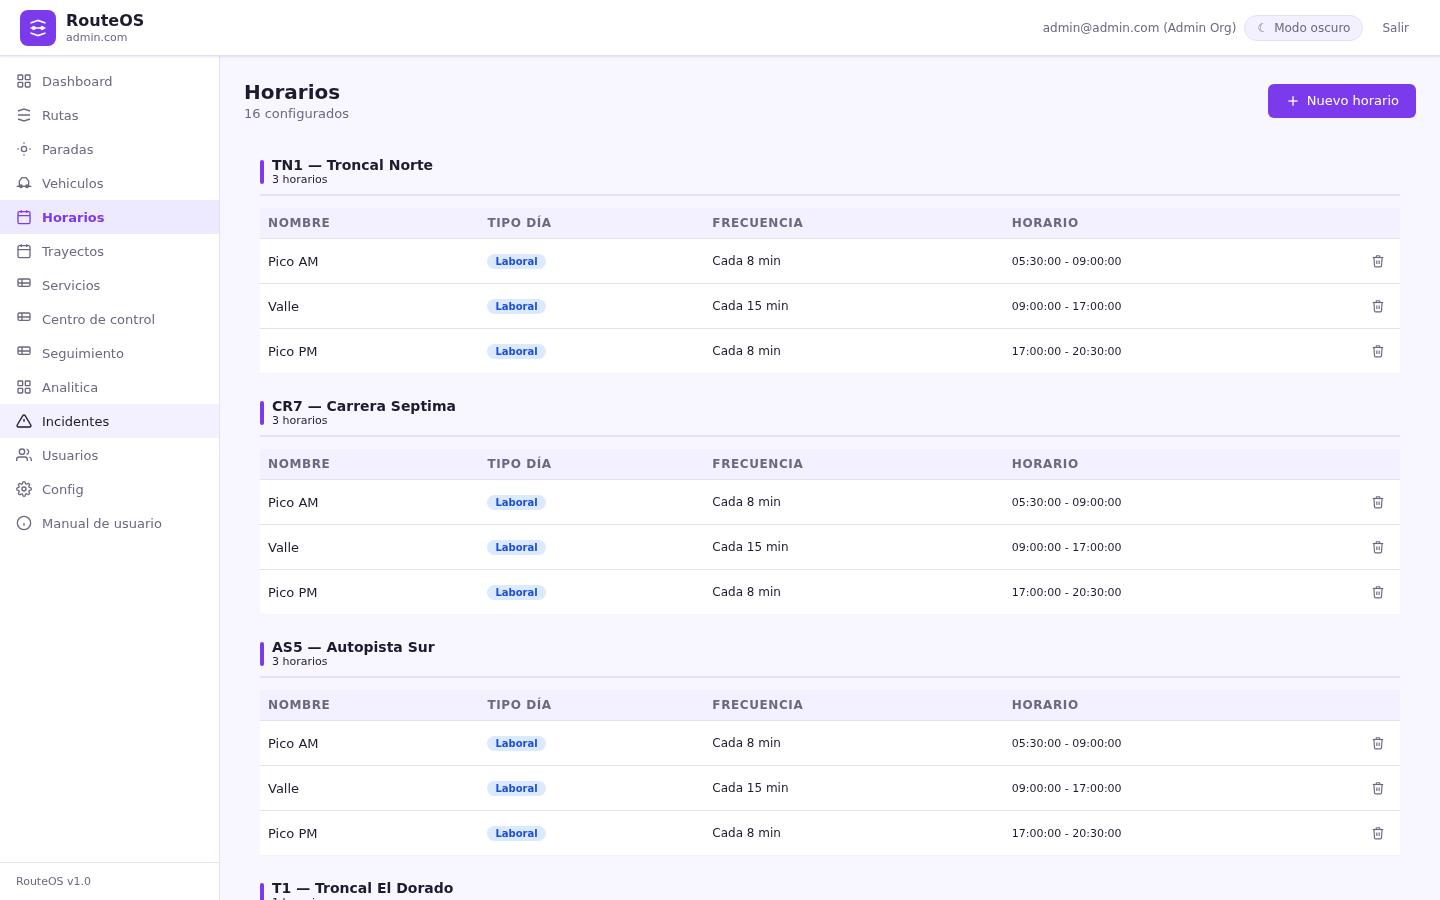Open Vehiculos section
The height and width of the screenshot is (900, 1440).
click(x=110, y=183)
